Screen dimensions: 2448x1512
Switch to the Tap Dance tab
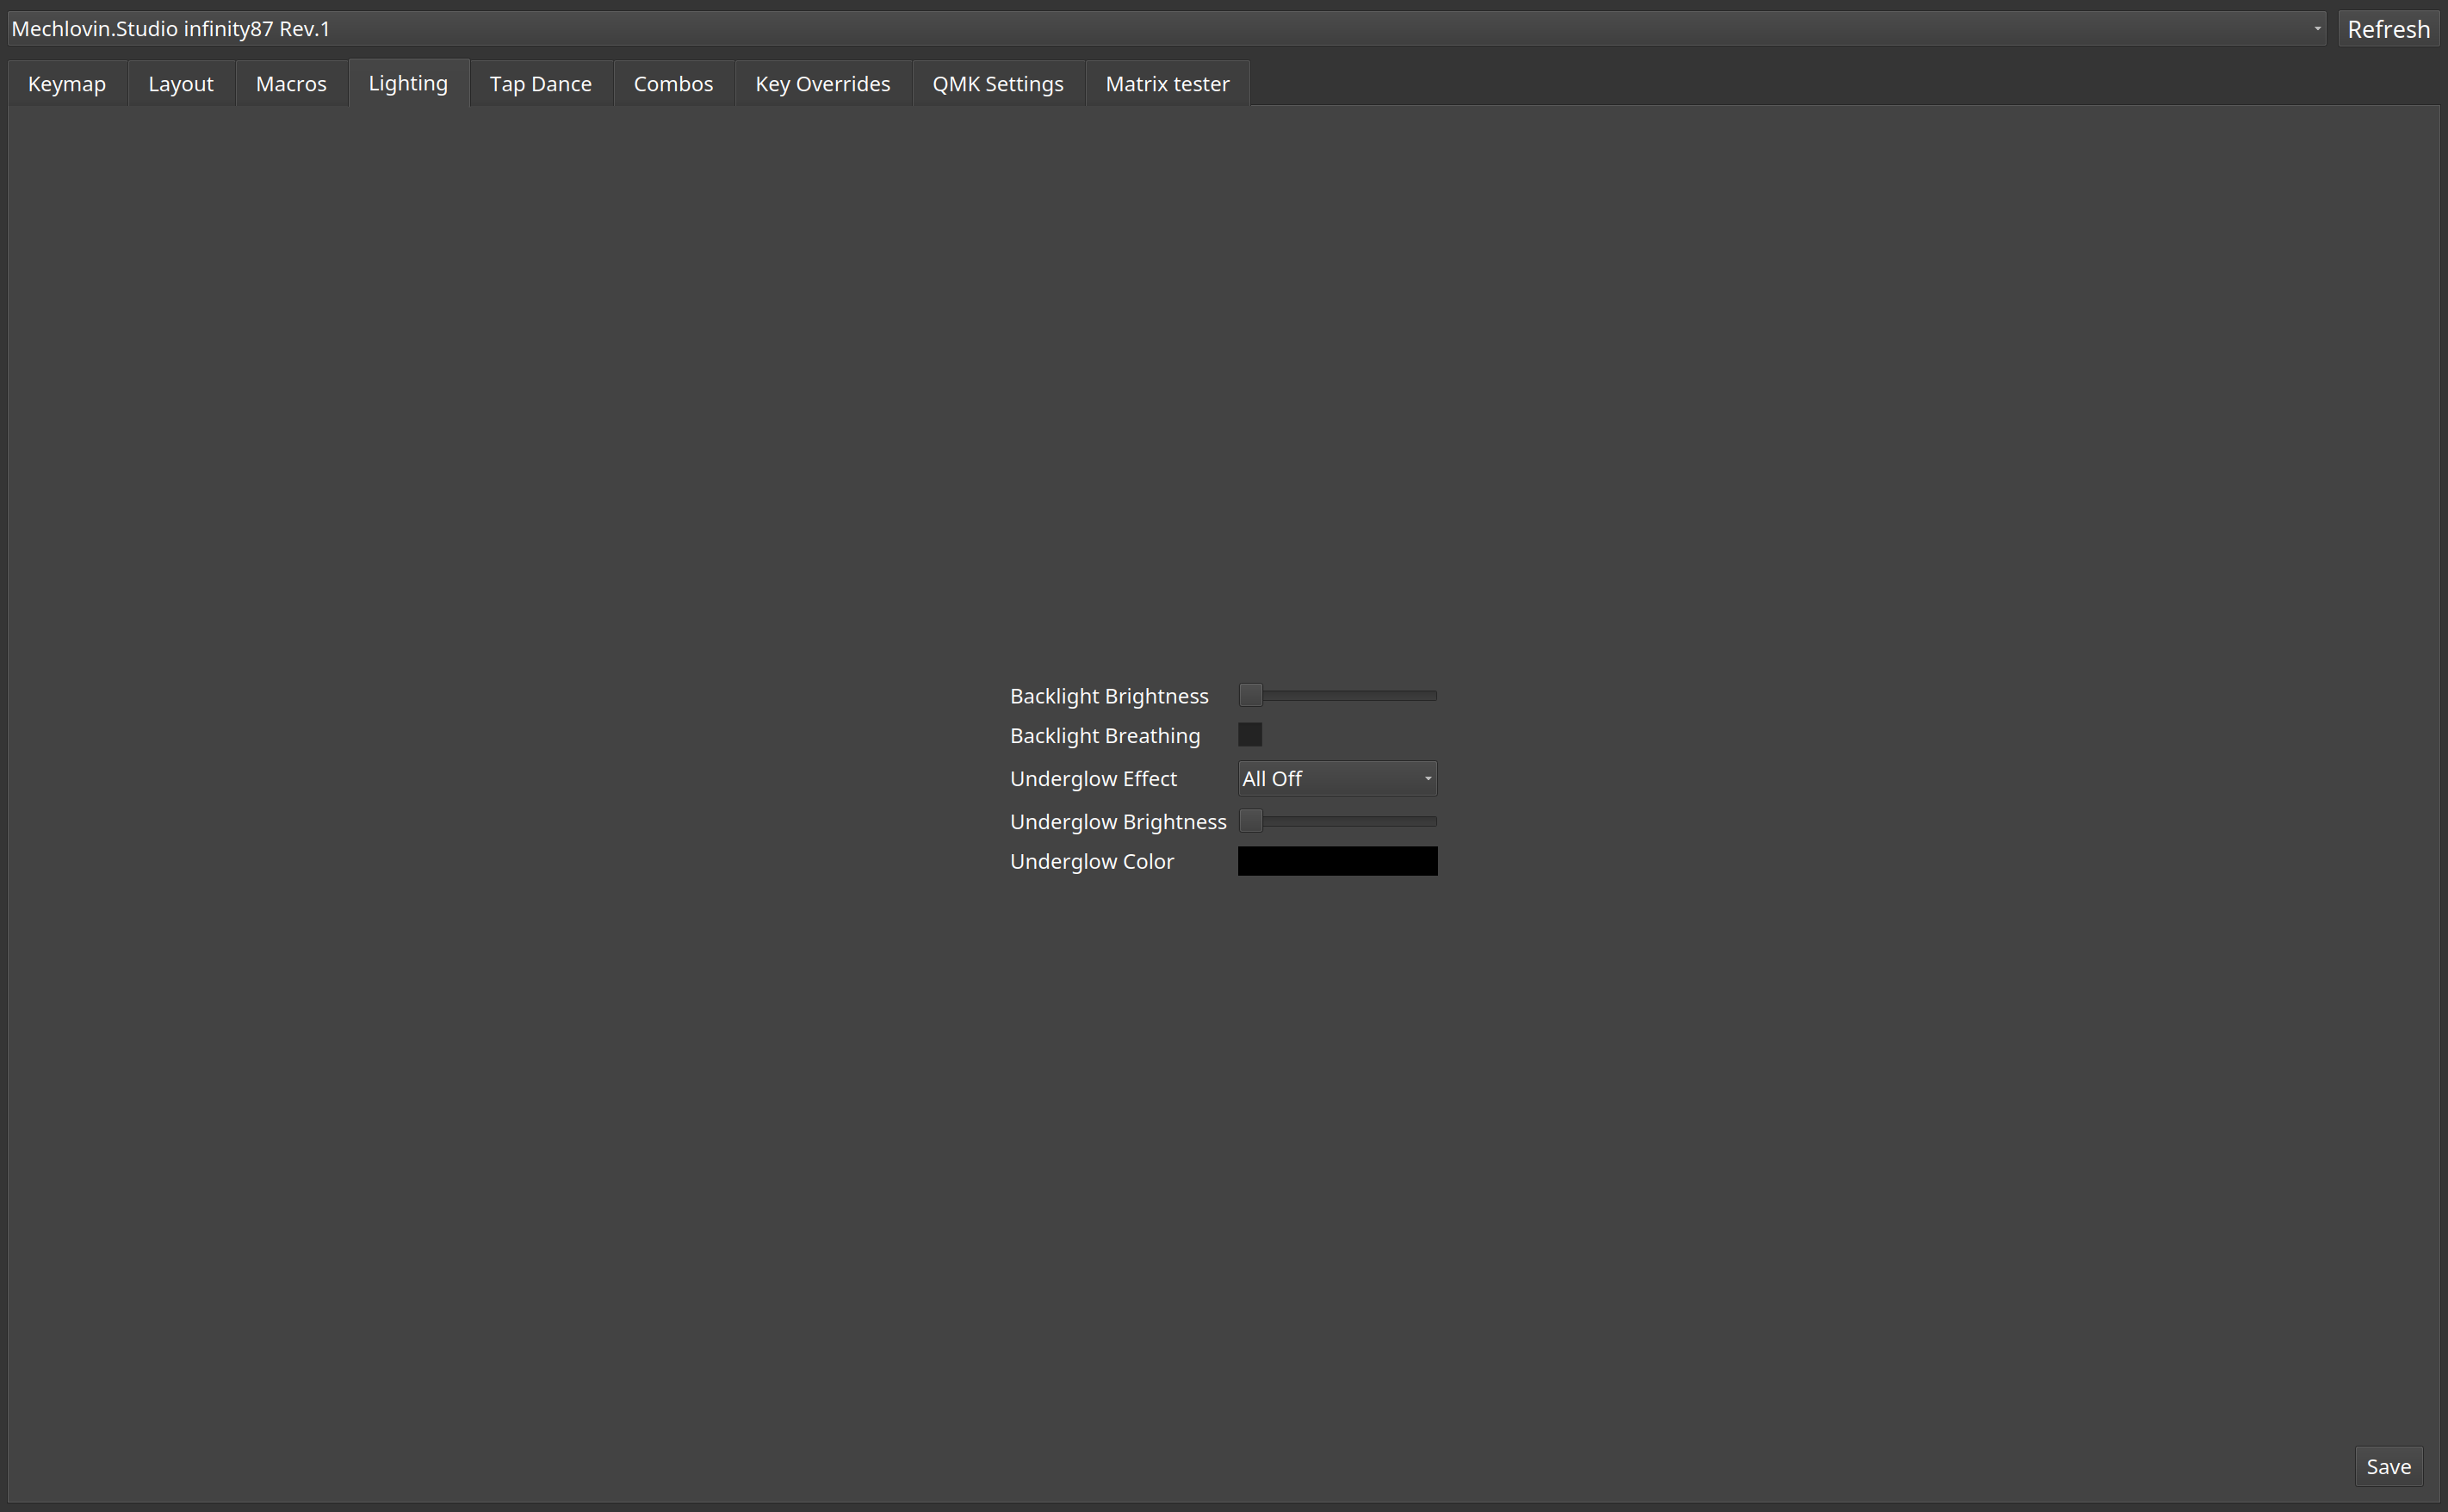coord(541,83)
